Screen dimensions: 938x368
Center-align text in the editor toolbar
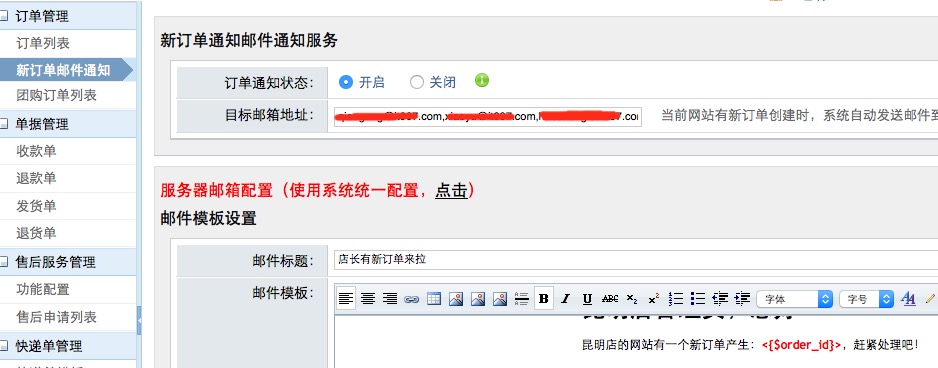pyautogui.click(x=368, y=299)
